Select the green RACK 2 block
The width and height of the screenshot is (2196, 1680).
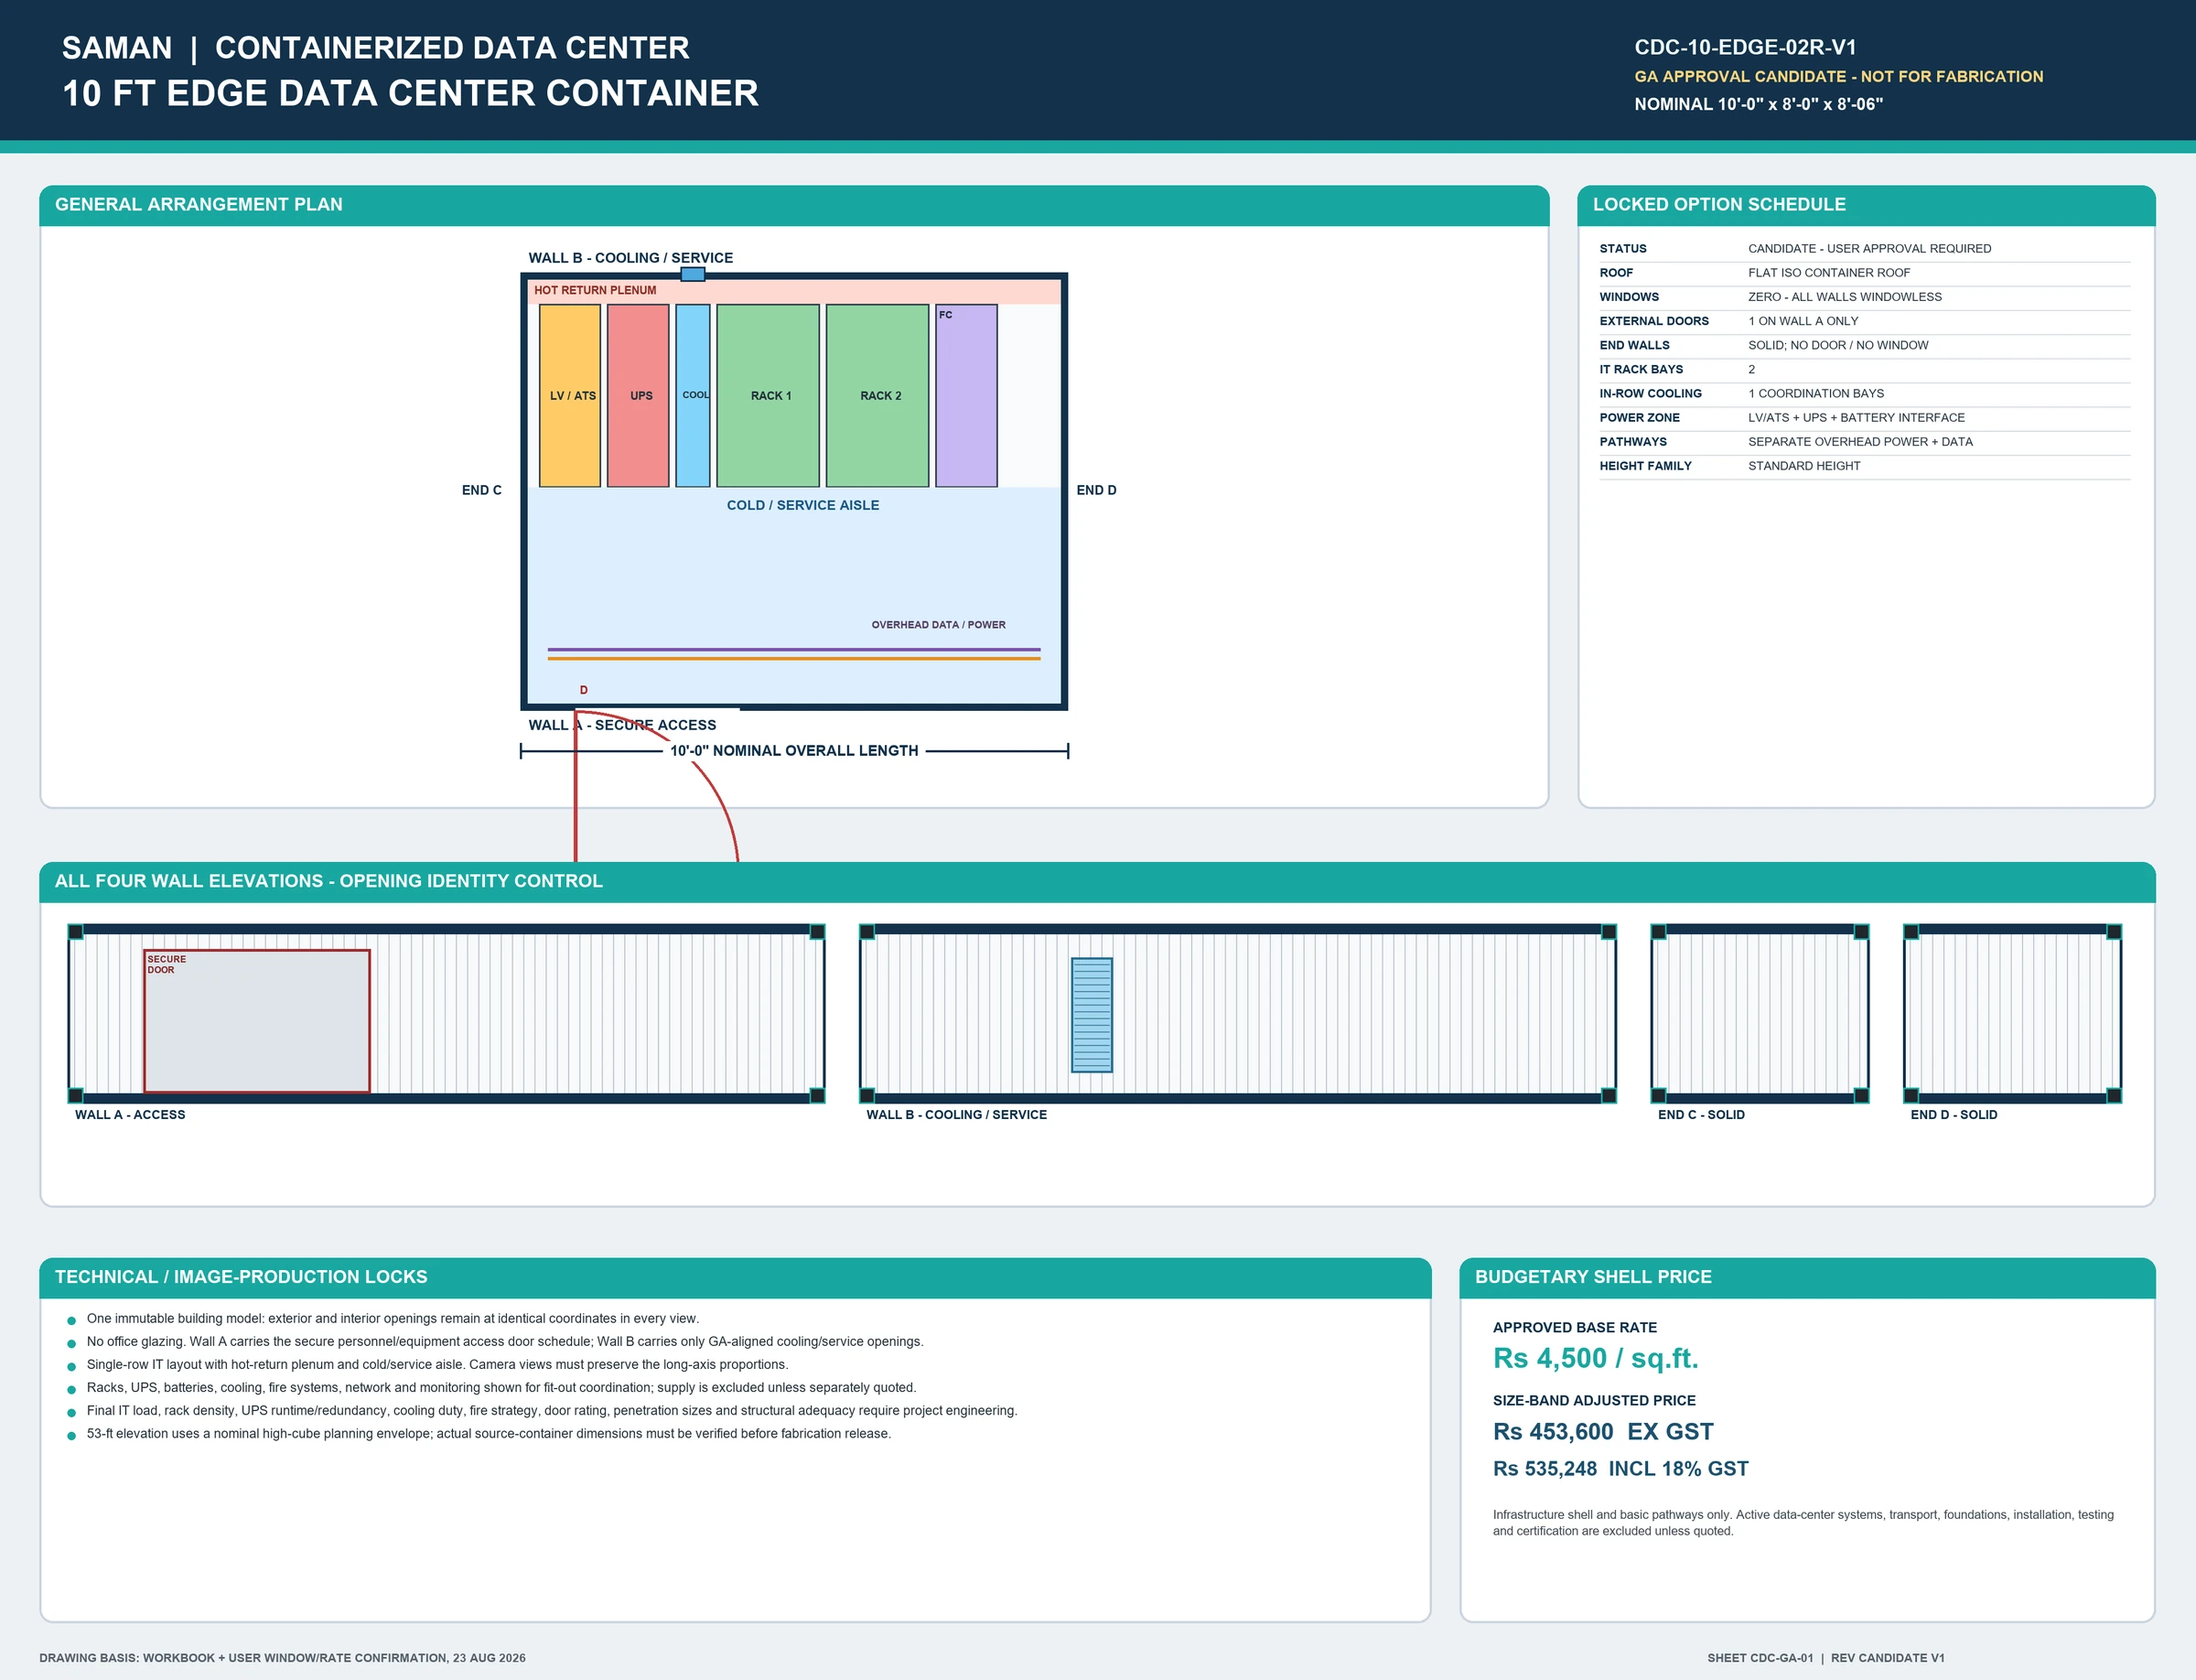coord(878,396)
